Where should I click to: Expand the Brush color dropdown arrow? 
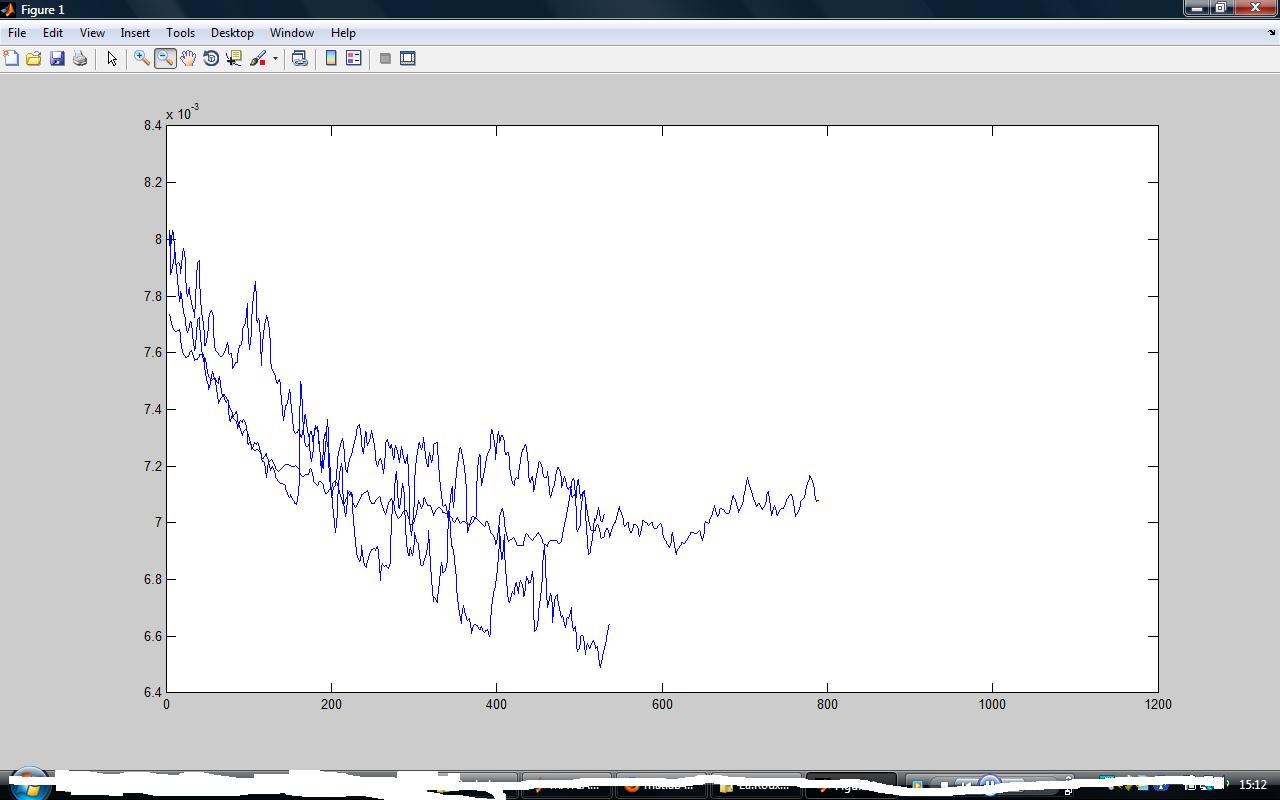[275, 59]
